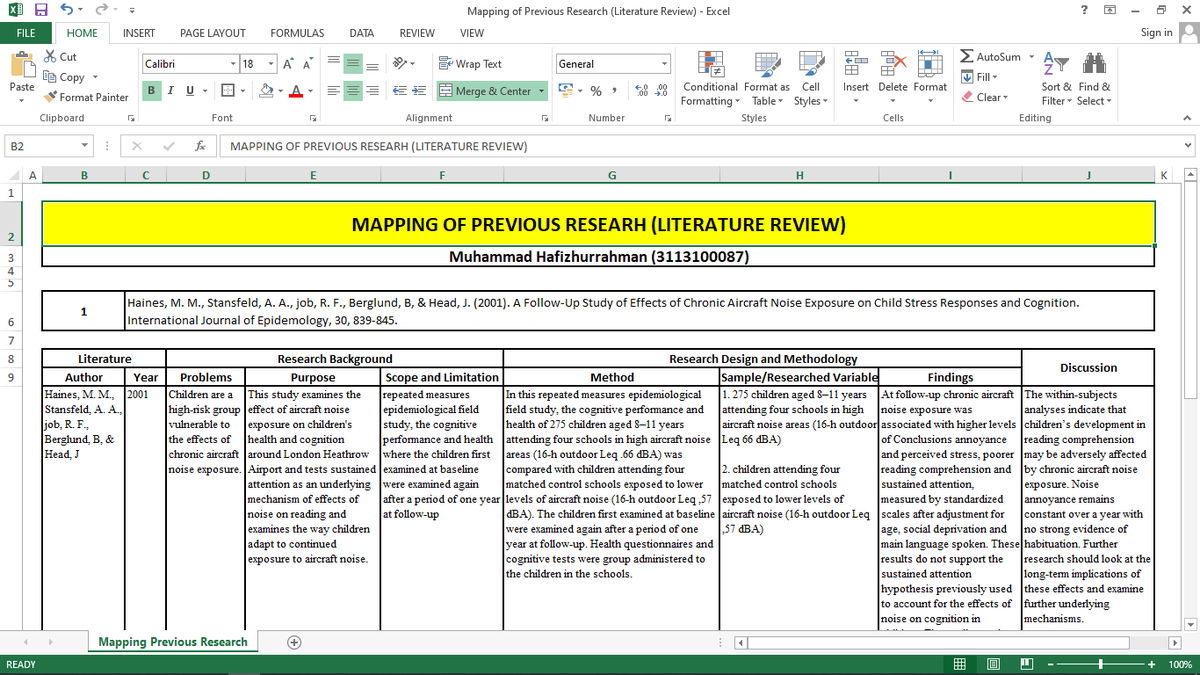Toggle Underline formatting
The width and height of the screenshot is (1200, 675).
pos(190,91)
